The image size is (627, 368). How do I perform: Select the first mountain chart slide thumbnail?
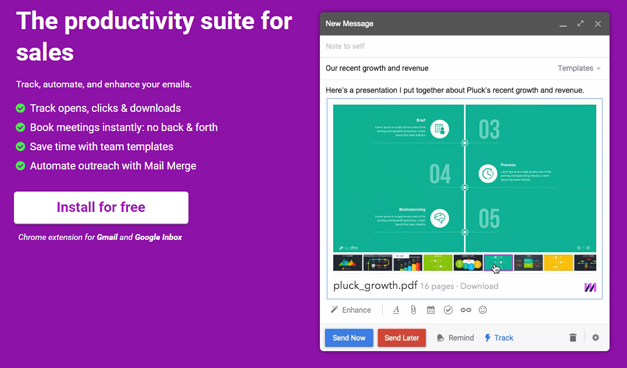(x=347, y=263)
